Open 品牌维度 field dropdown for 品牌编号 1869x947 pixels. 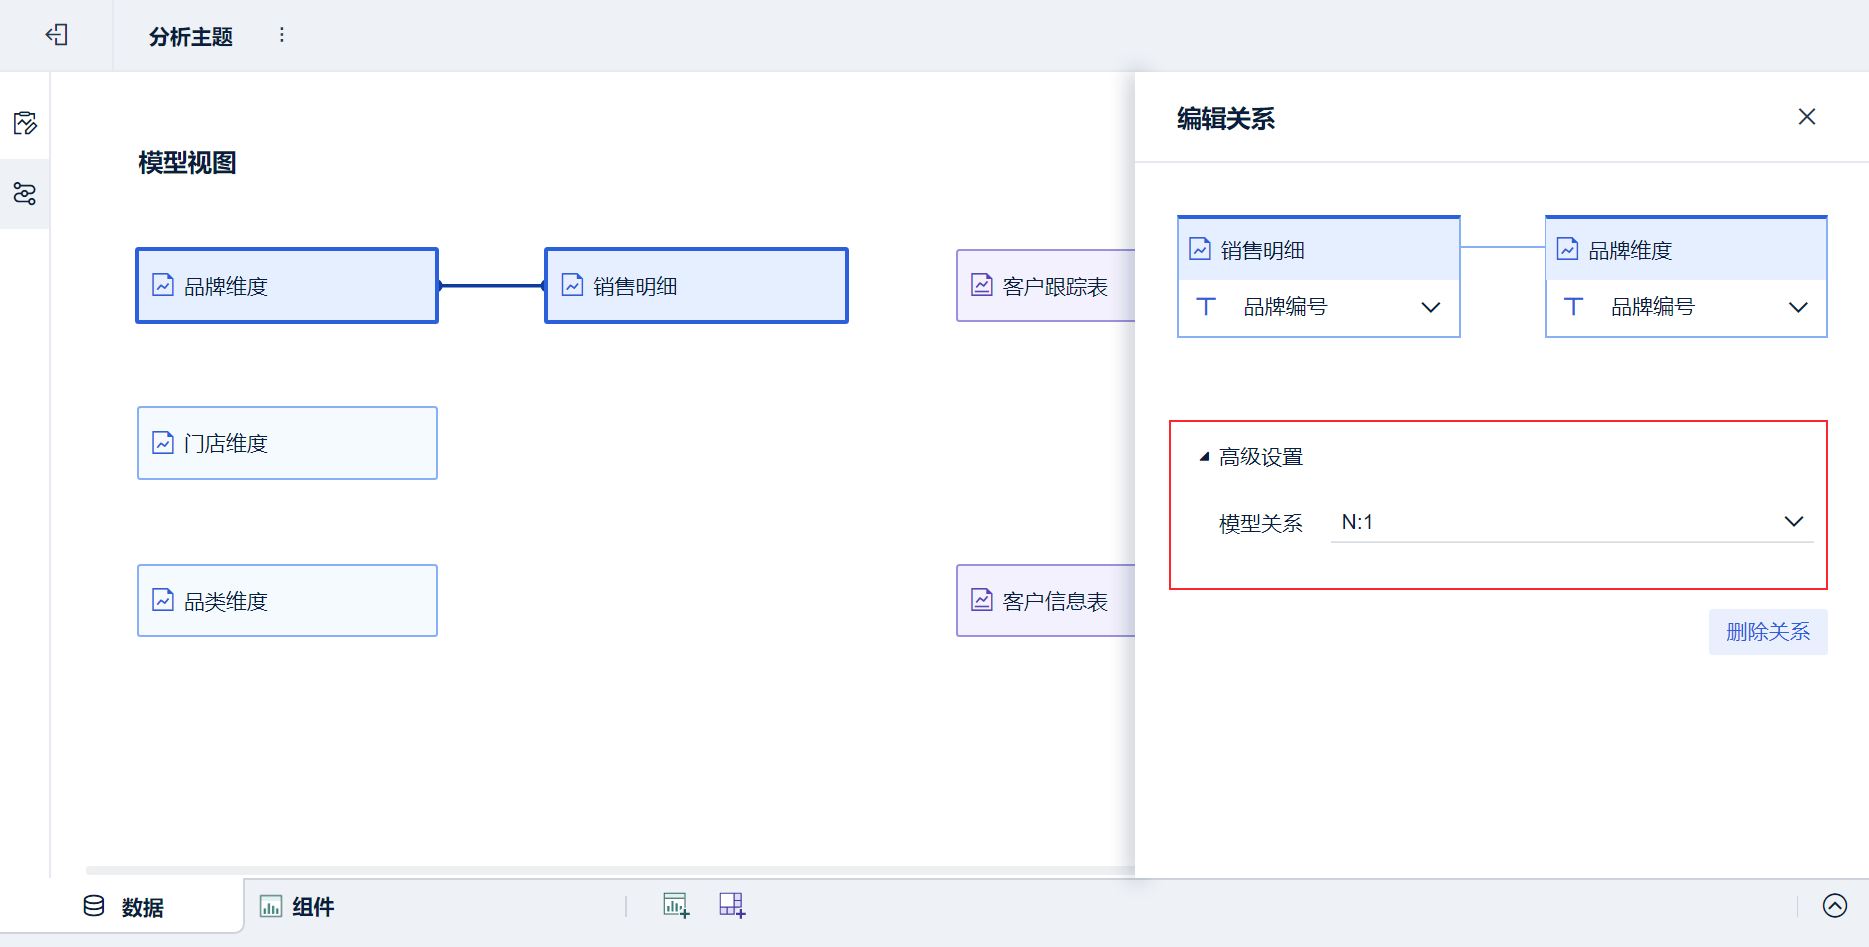click(x=1797, y=307)
